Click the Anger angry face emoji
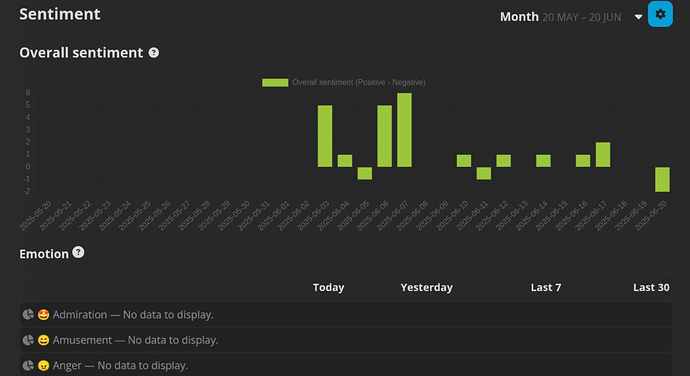The image size is (690, 376). (x=43, y=366)
